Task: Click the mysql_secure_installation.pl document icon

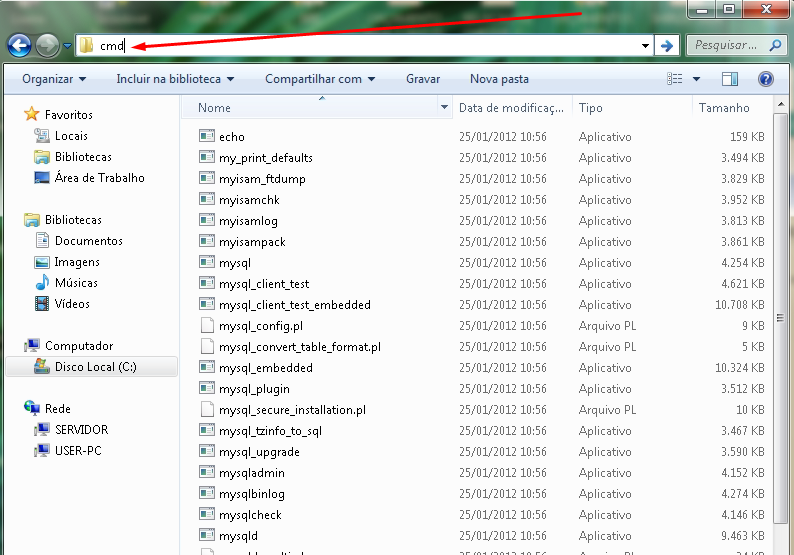Action: (207, 409)
